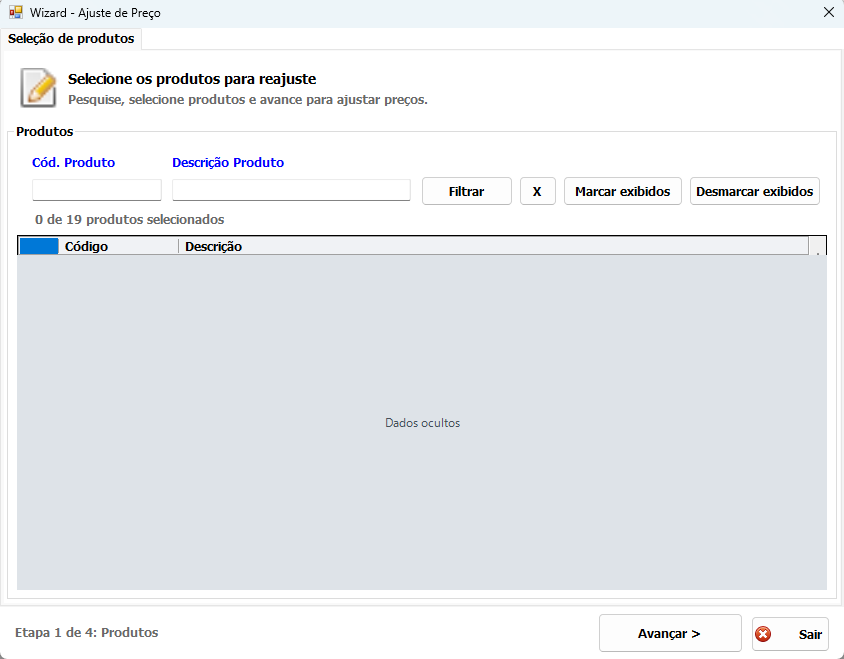Click the 'Pesquise, selecione produtos' subtitle text
The width and height of the screenshot is (844, 659).
point(248,100)
